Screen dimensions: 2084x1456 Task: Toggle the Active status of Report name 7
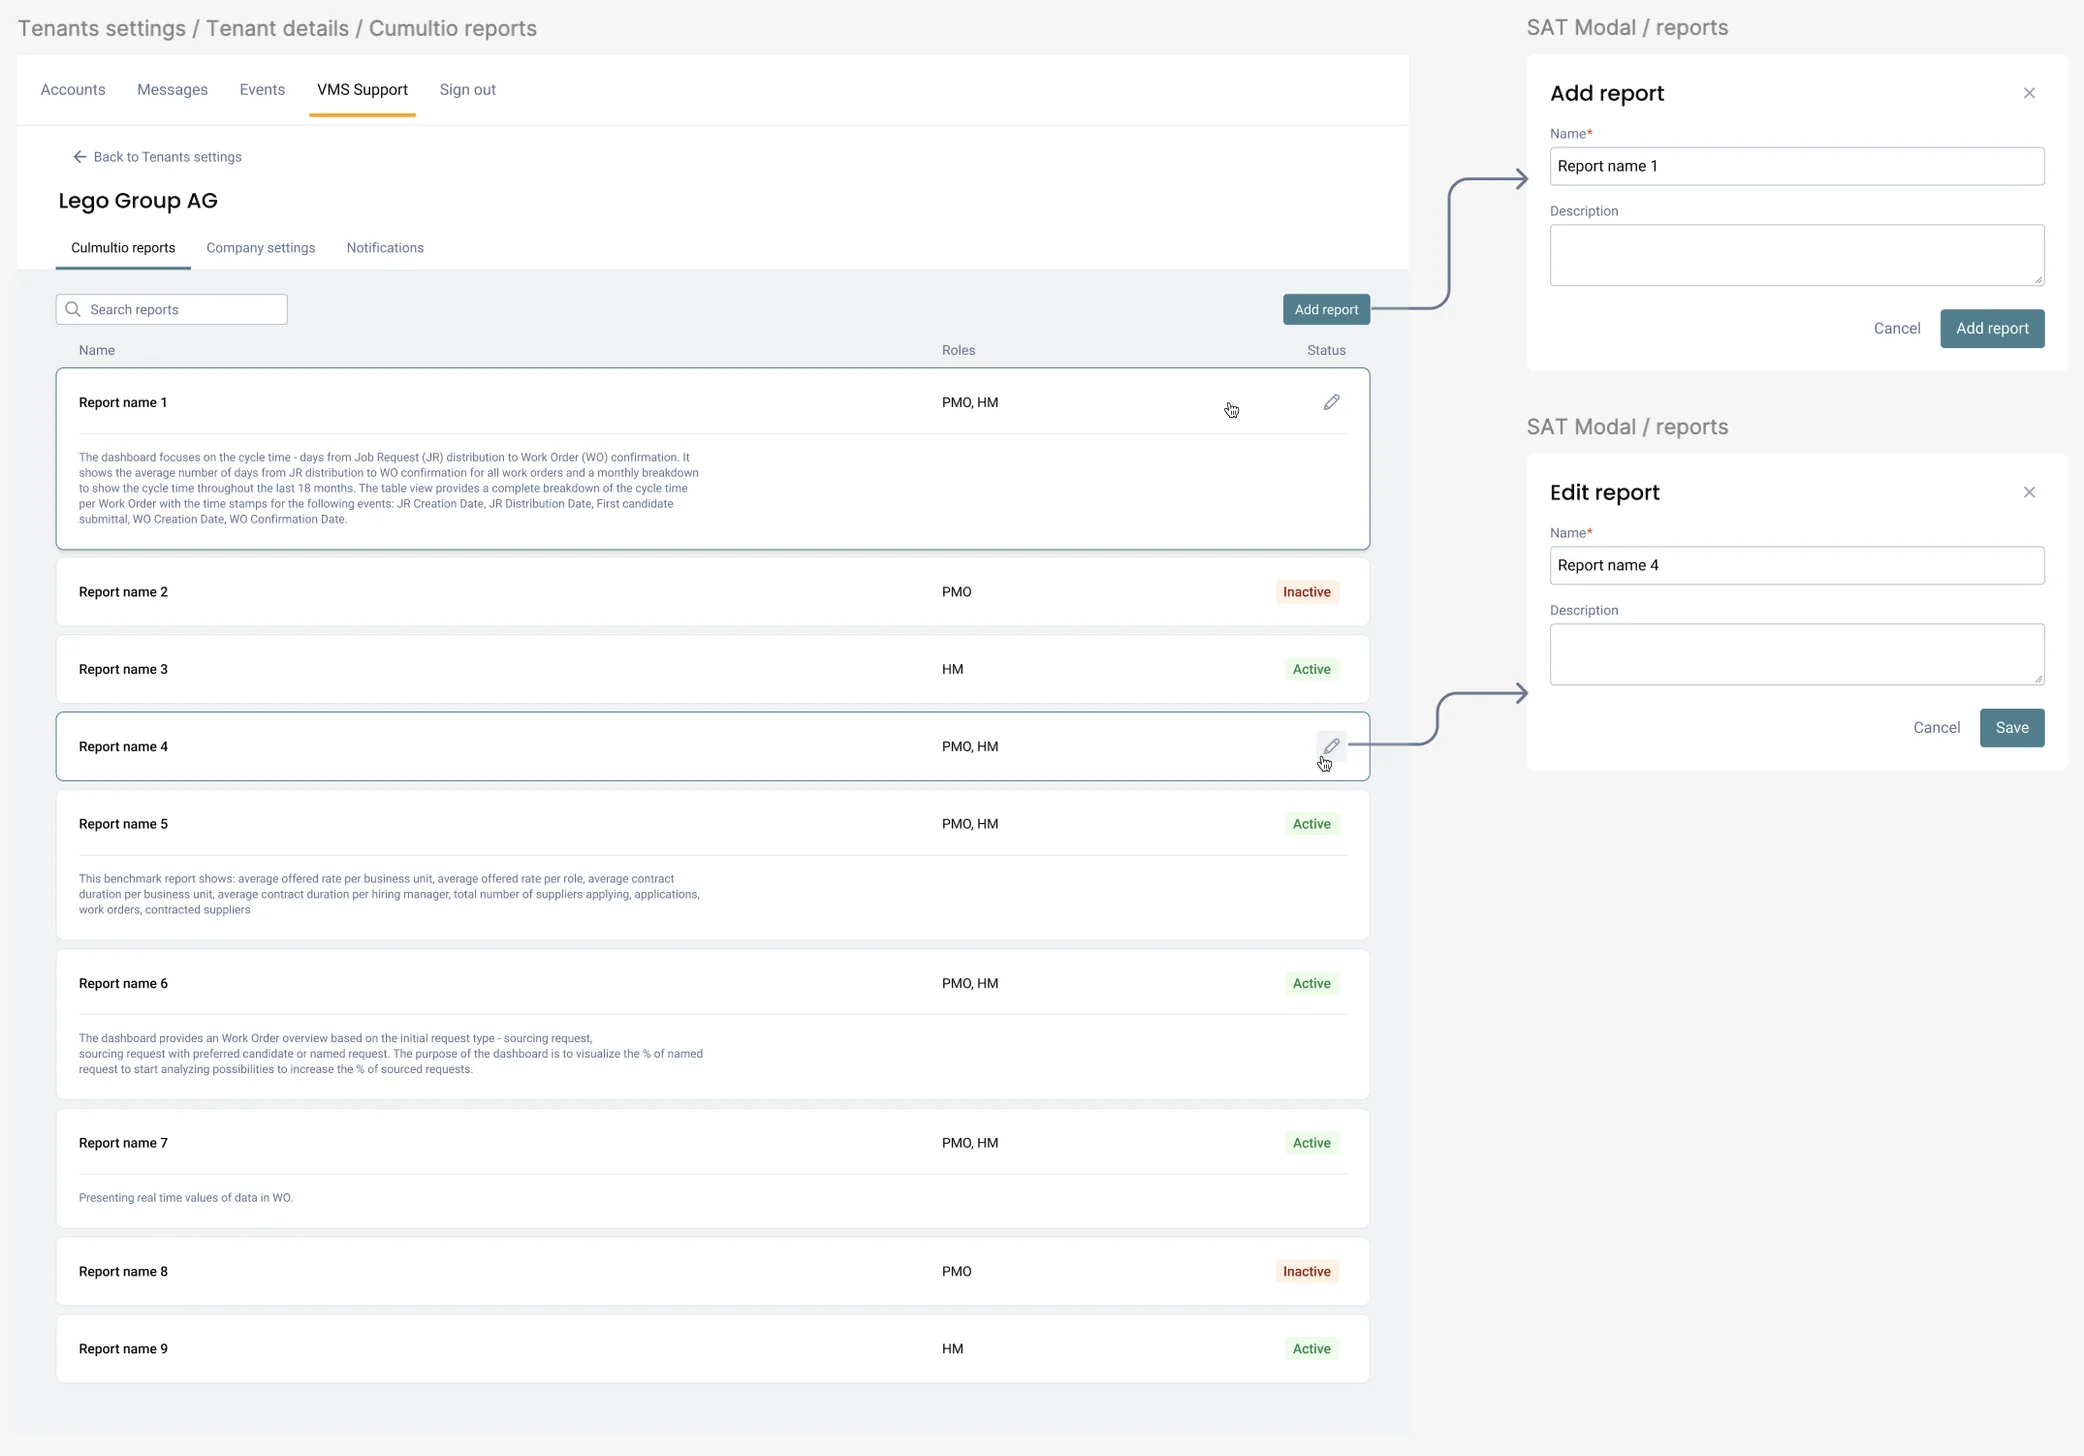tap(1311, 1143)
